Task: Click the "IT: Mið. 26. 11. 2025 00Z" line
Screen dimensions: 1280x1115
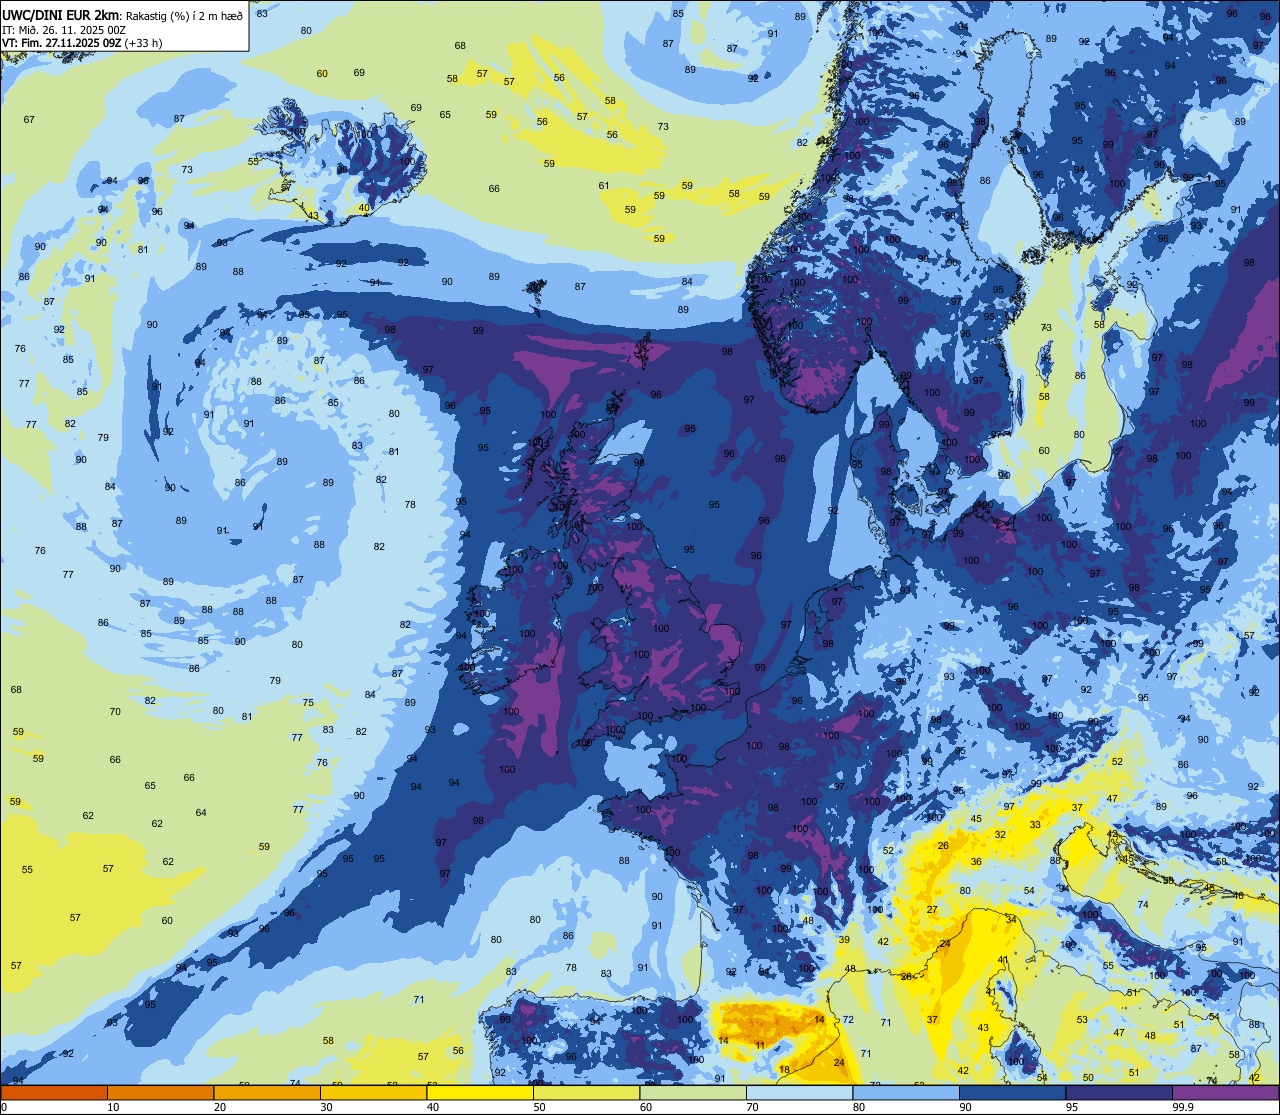Action: click(64, 30)
